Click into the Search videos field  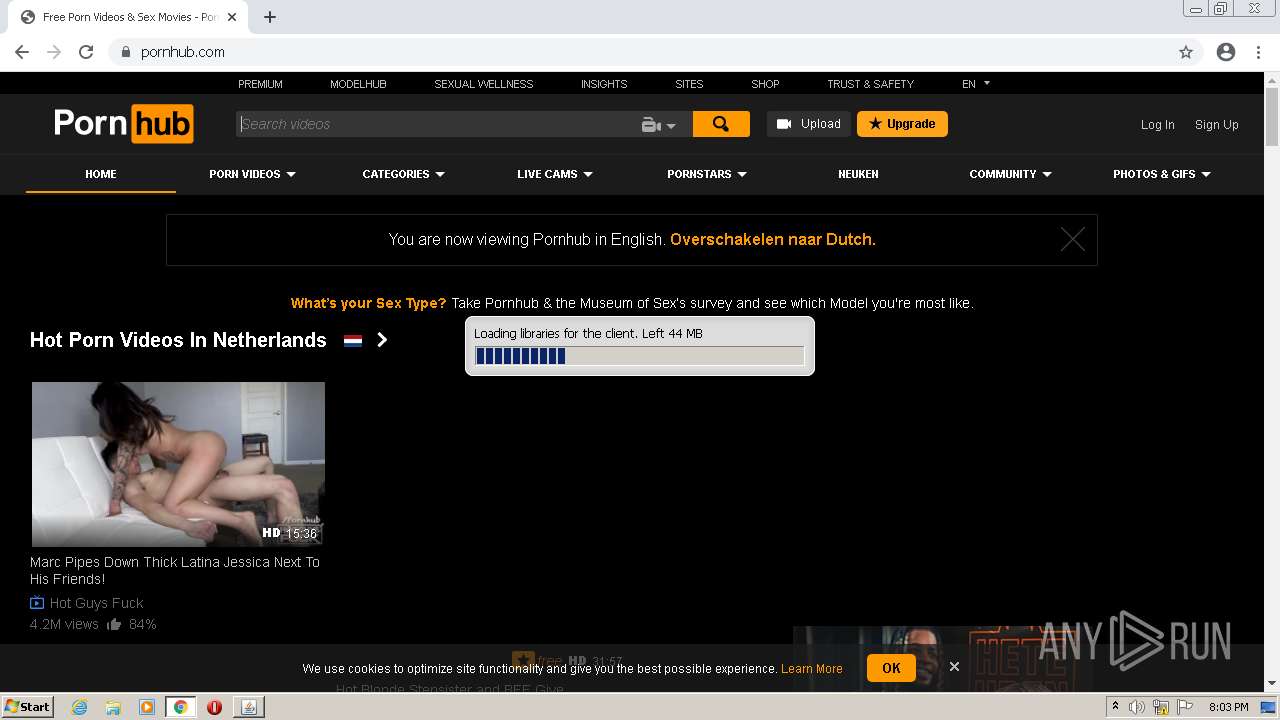click(437, 124)
